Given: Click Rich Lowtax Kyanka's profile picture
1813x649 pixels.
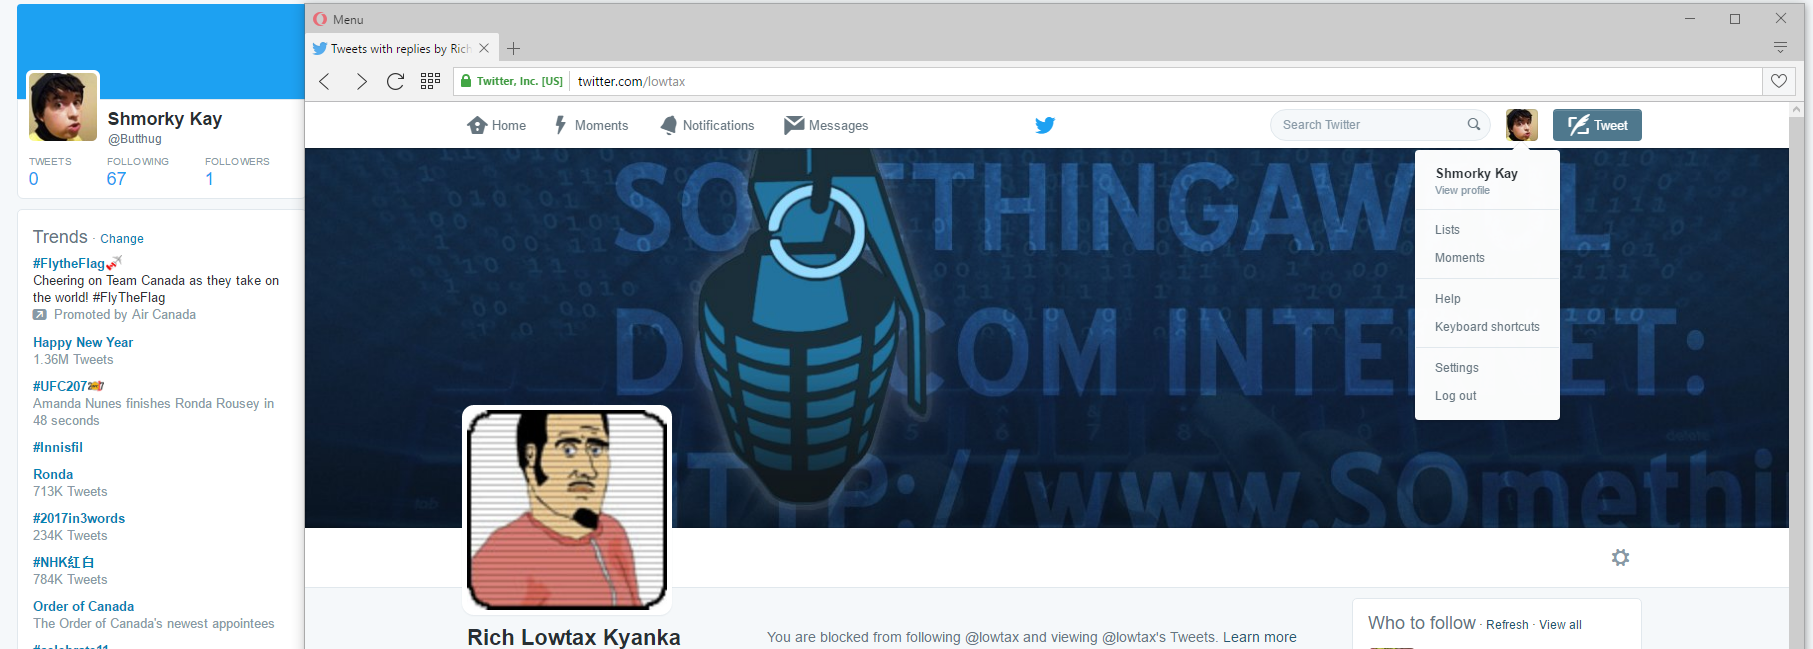Looking at the screenshot, I should pyautogui.click(x=567, y=509).
